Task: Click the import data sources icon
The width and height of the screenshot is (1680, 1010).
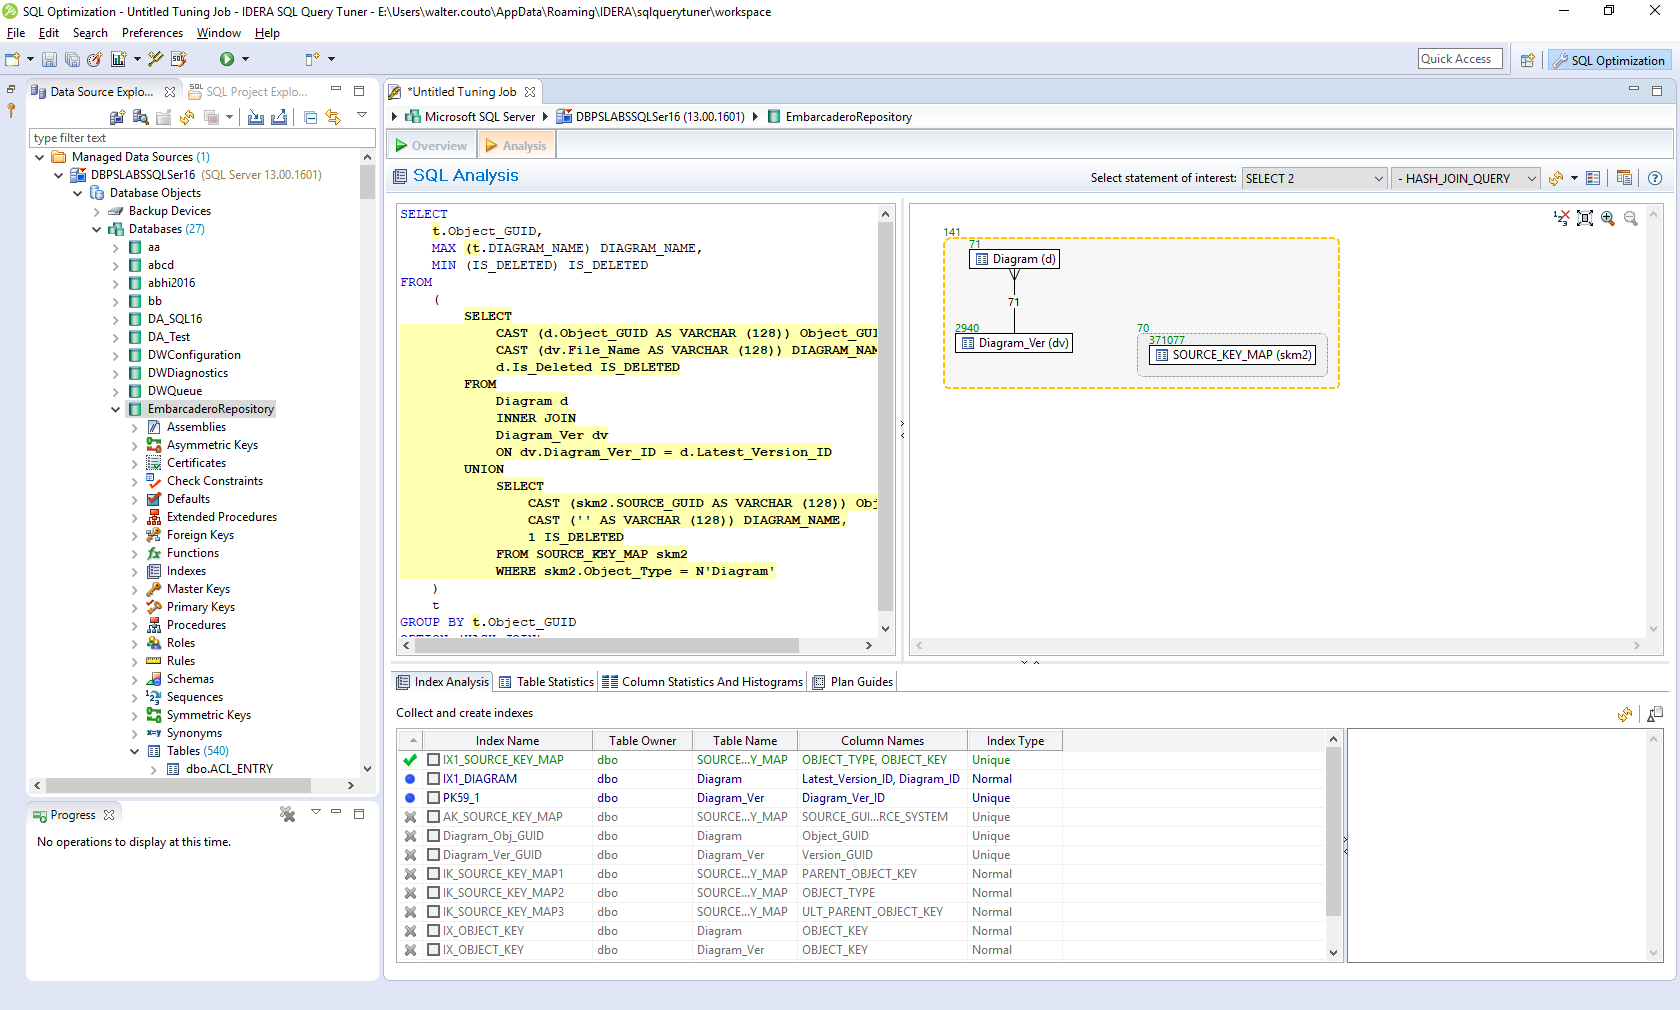Action: click(x=256, y=117)
